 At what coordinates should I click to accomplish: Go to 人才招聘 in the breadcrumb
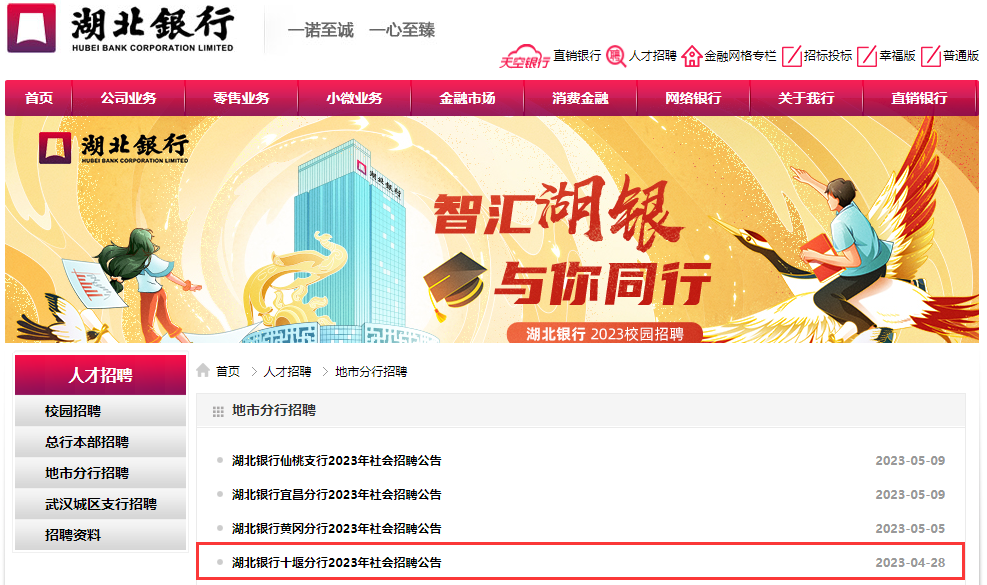(x=287, y=372)
